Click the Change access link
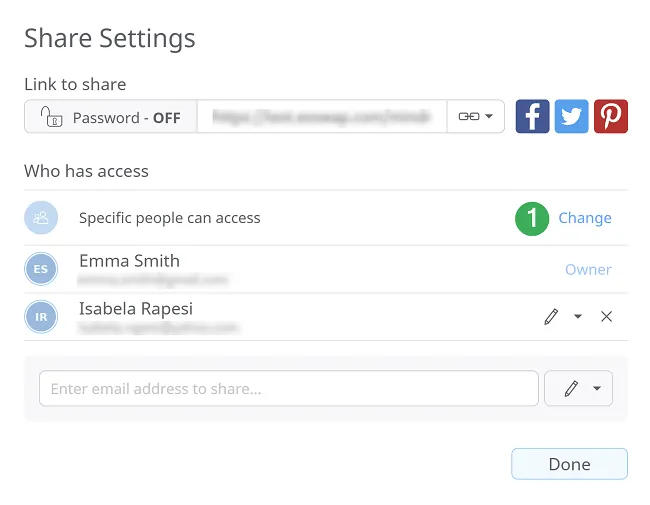The height and width of the screenshot is (505, 650). [x=584, y=218]
